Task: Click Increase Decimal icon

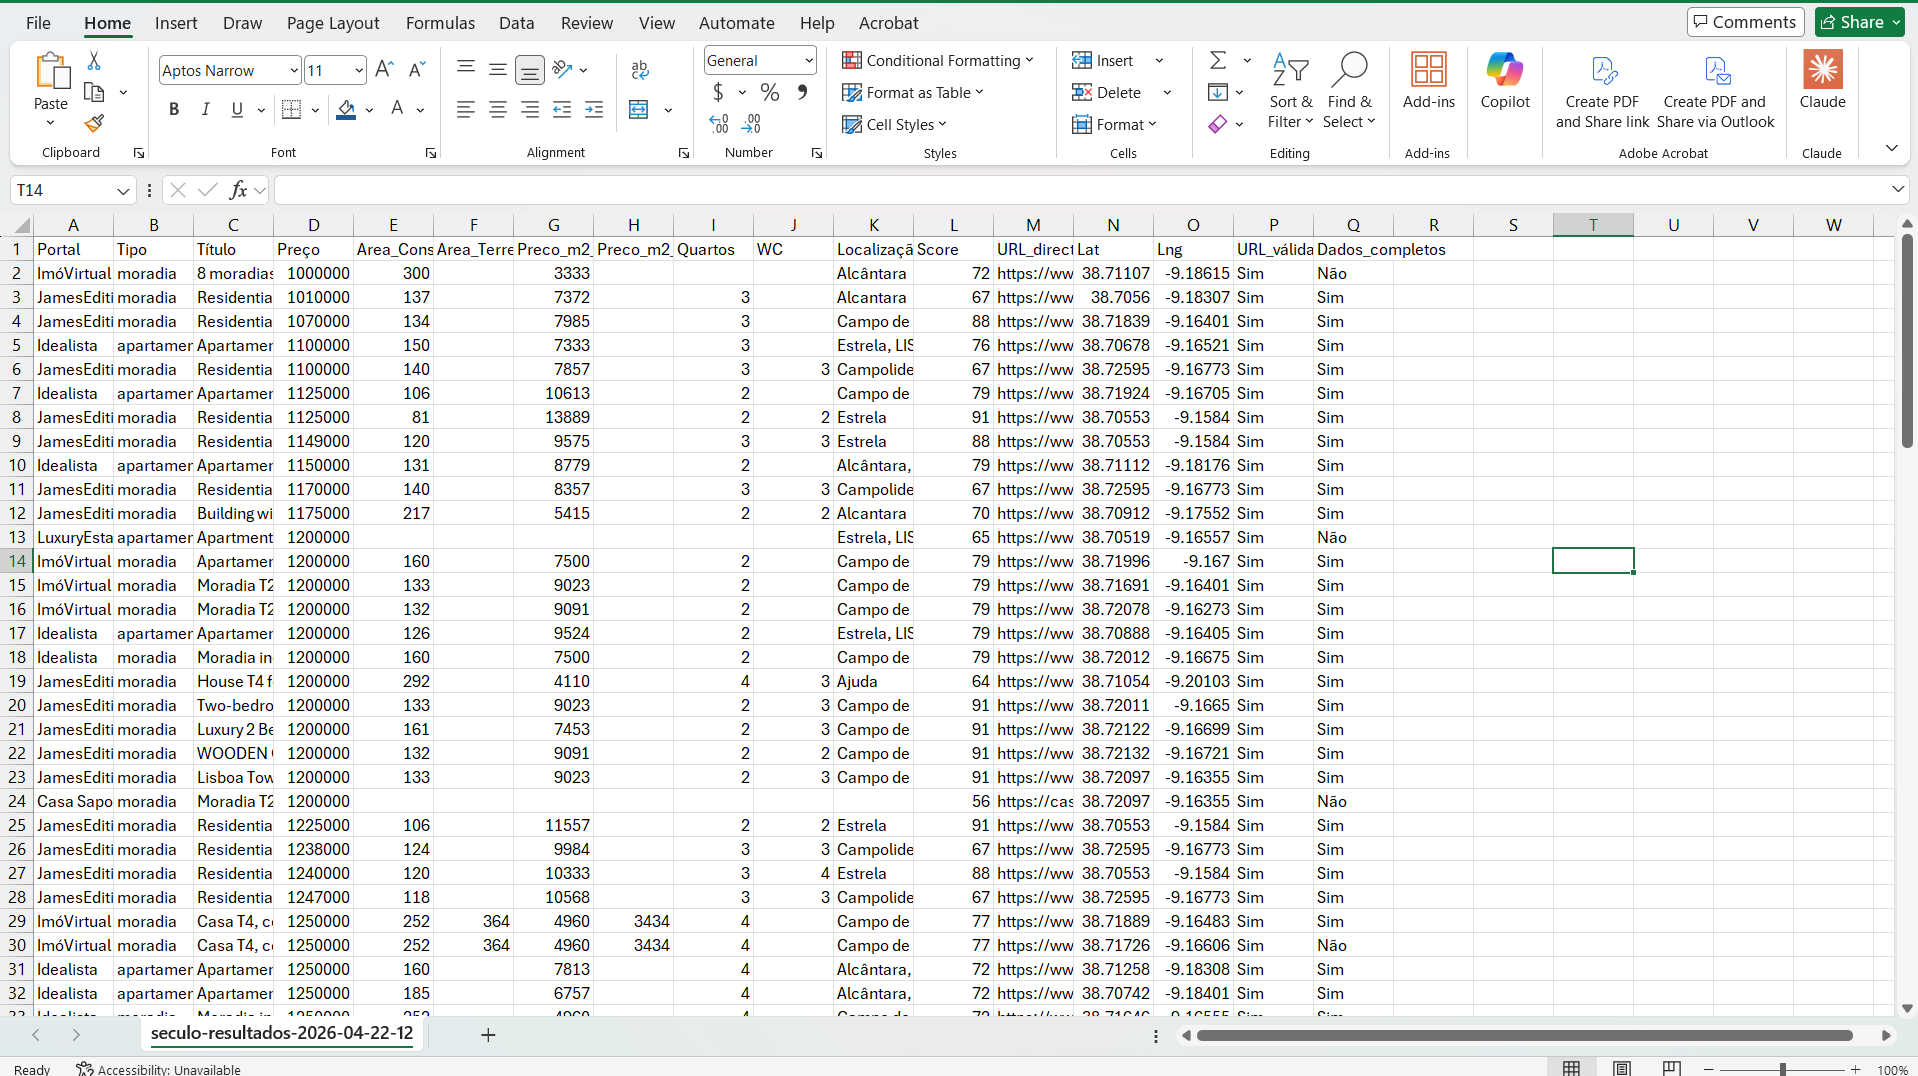Action: 719,124
